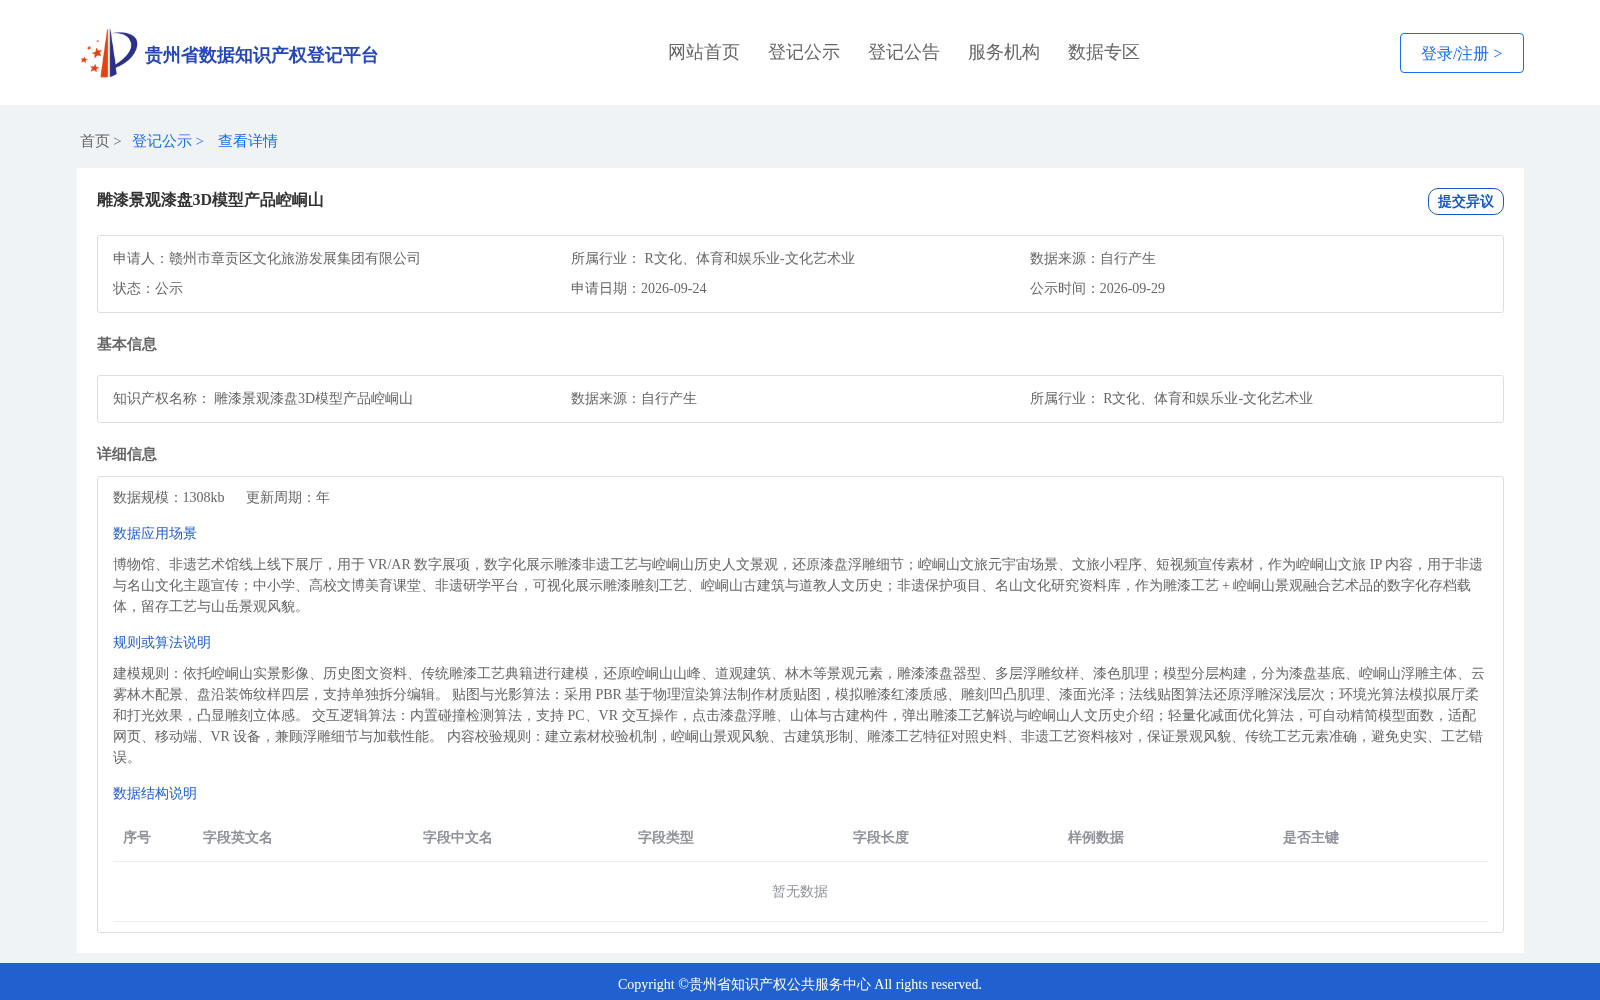Click the 基本信息 section heading
This screenshot has width=1600, height=1000.
click(x=127, y=344)
